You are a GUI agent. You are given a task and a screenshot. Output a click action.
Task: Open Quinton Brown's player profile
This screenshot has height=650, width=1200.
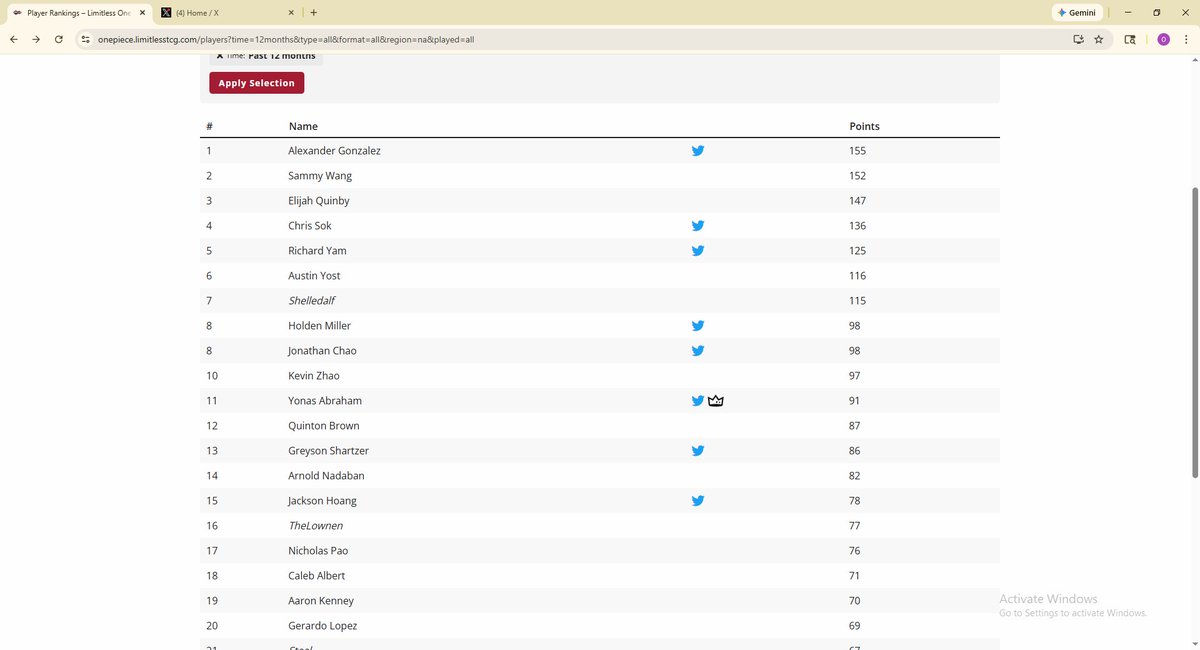coord(324,426)
